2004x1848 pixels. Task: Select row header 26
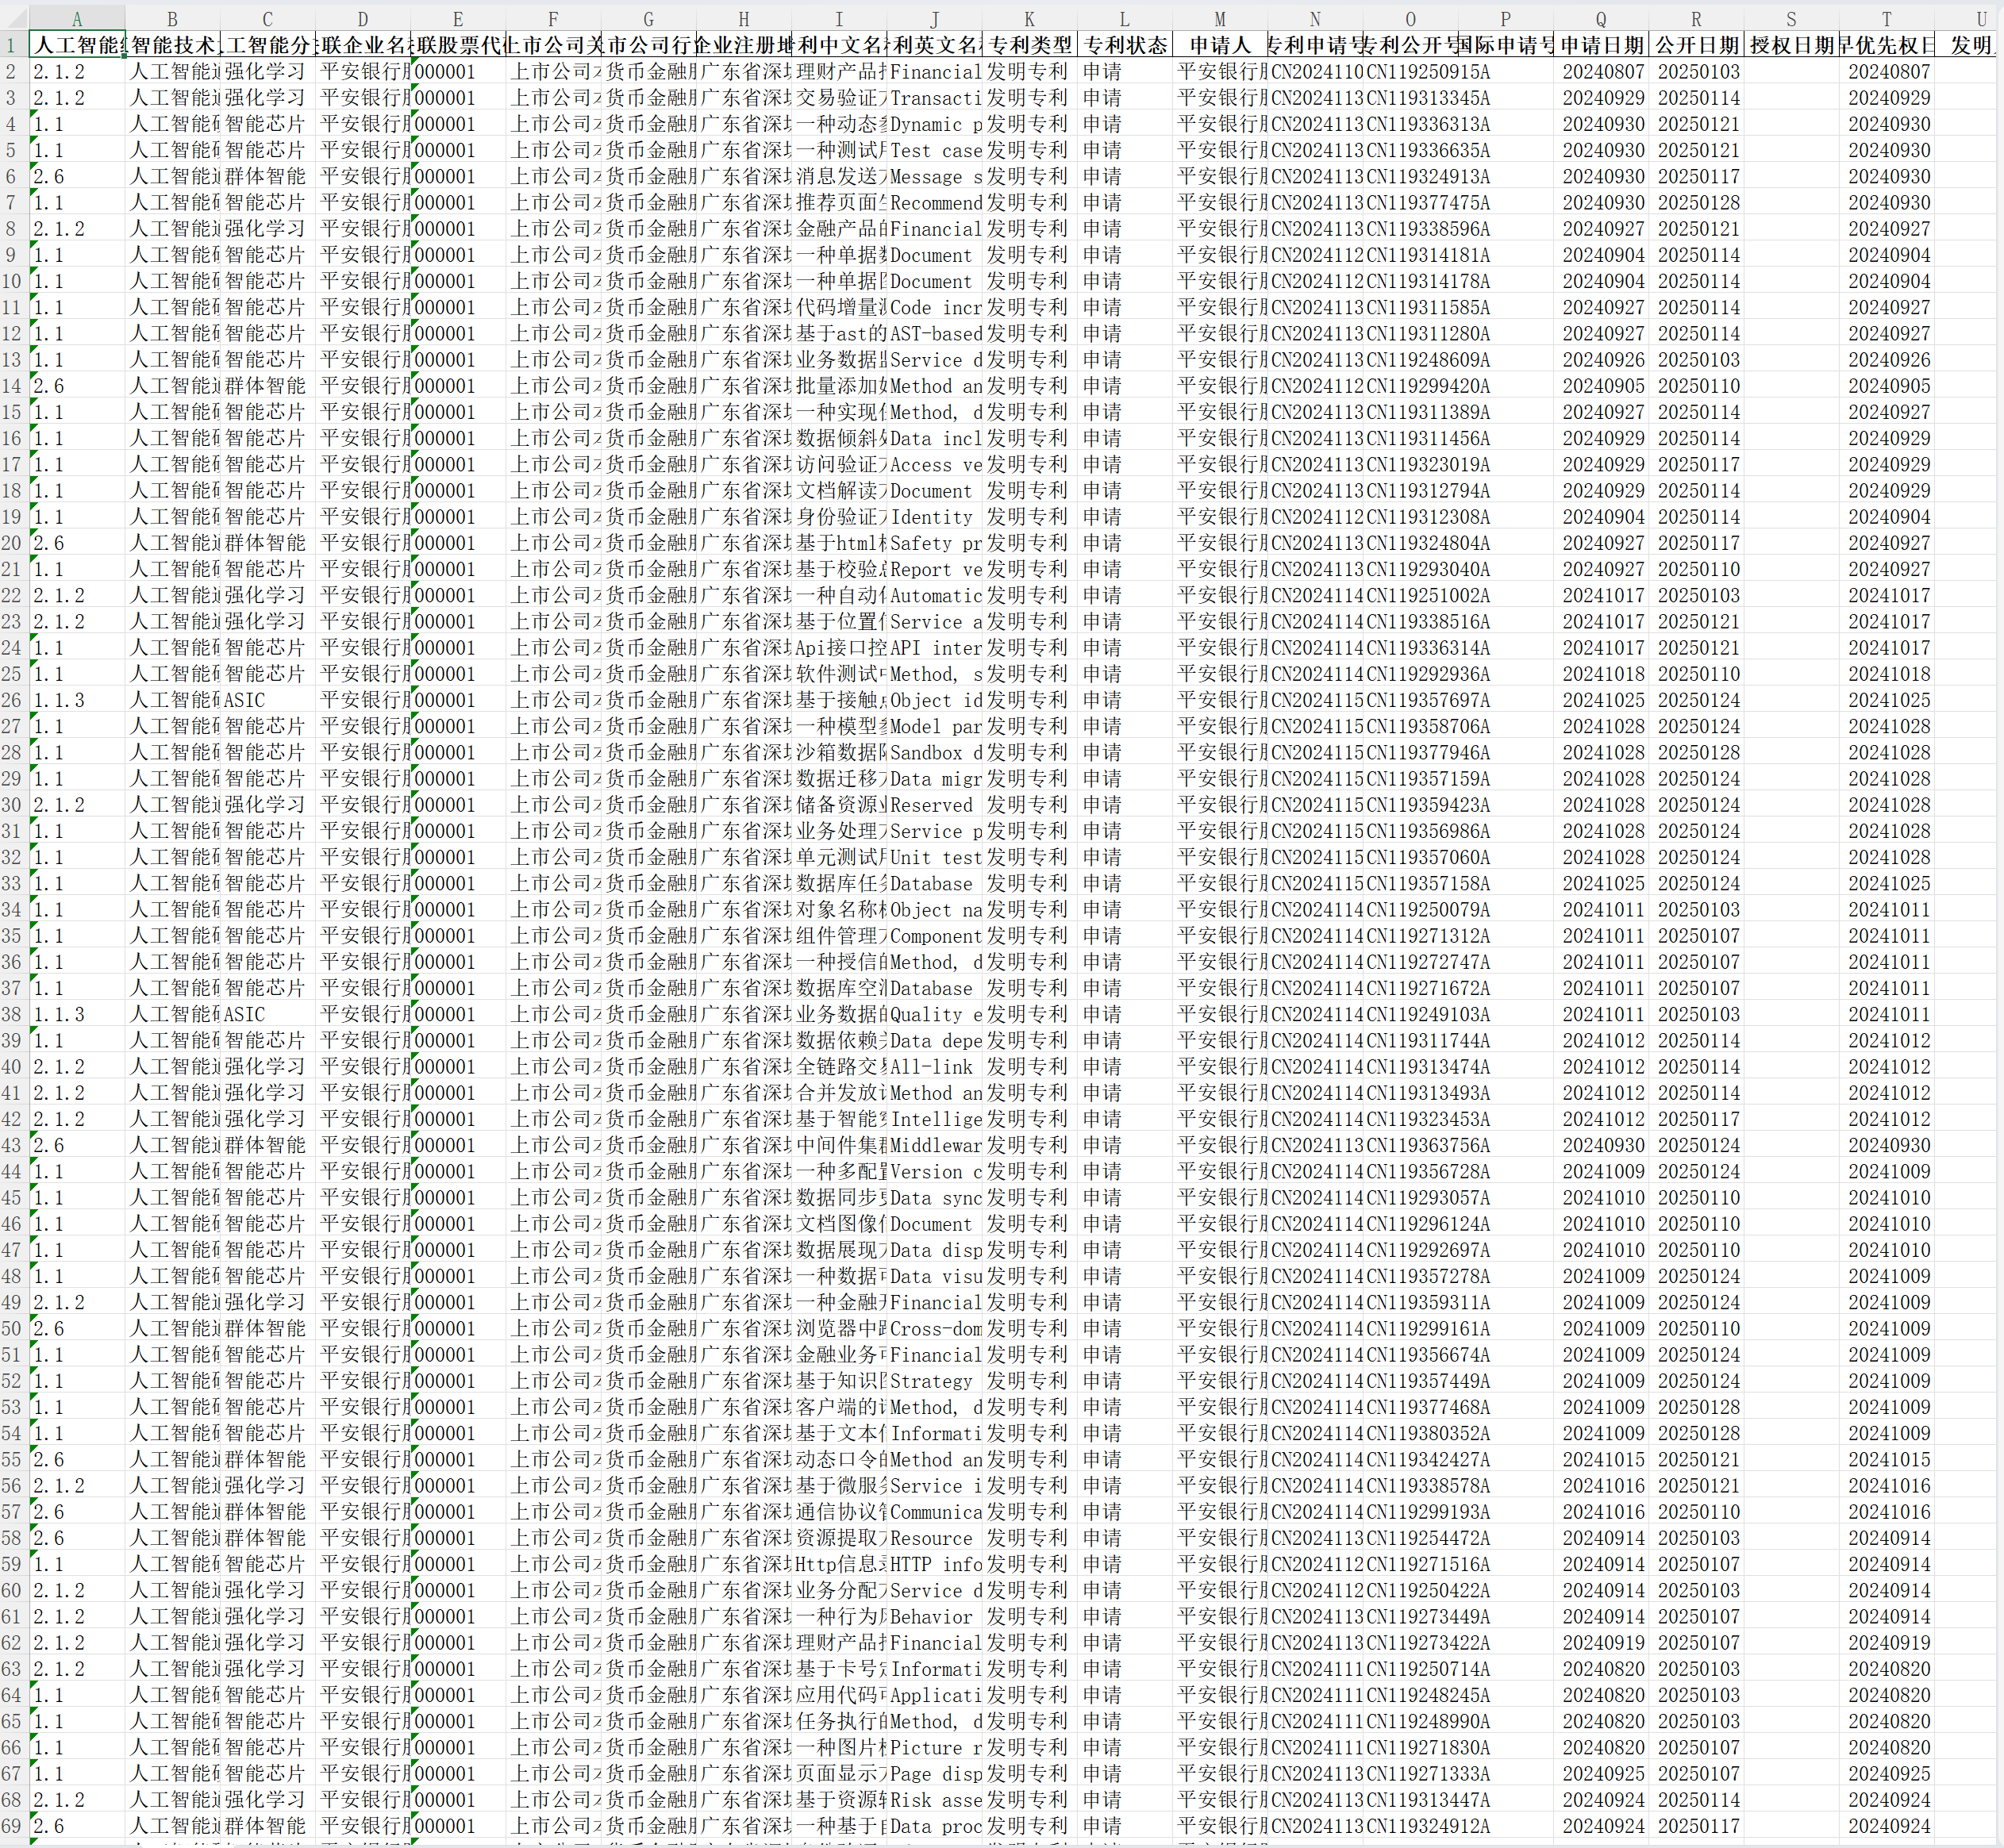click(x=14, y=700)
